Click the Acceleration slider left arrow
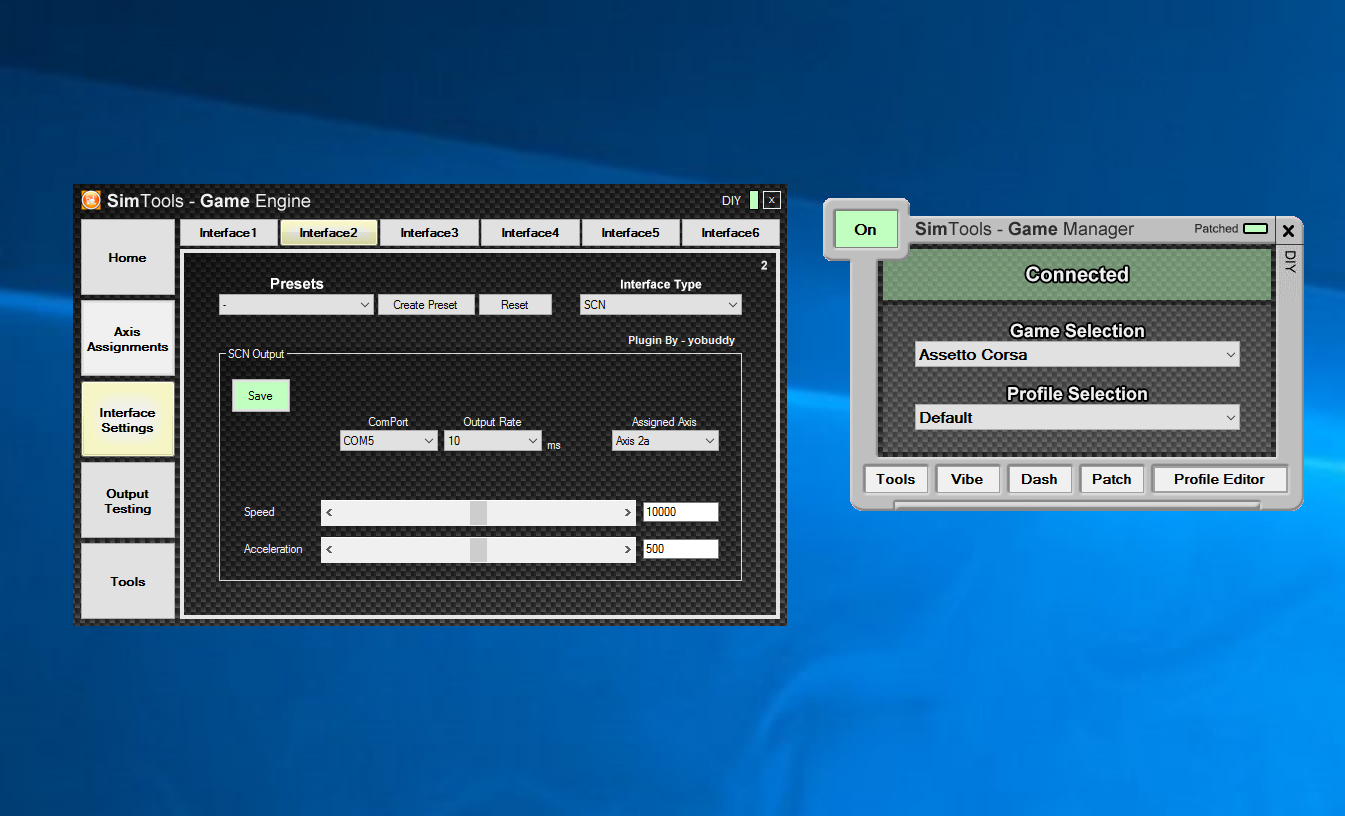1345x816 pixels. 329,549
